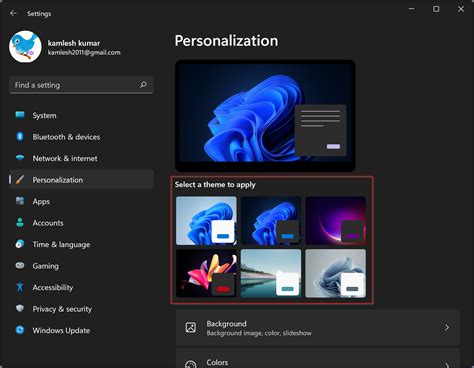Click the kamlesh kumar account name

pos(74,43)
